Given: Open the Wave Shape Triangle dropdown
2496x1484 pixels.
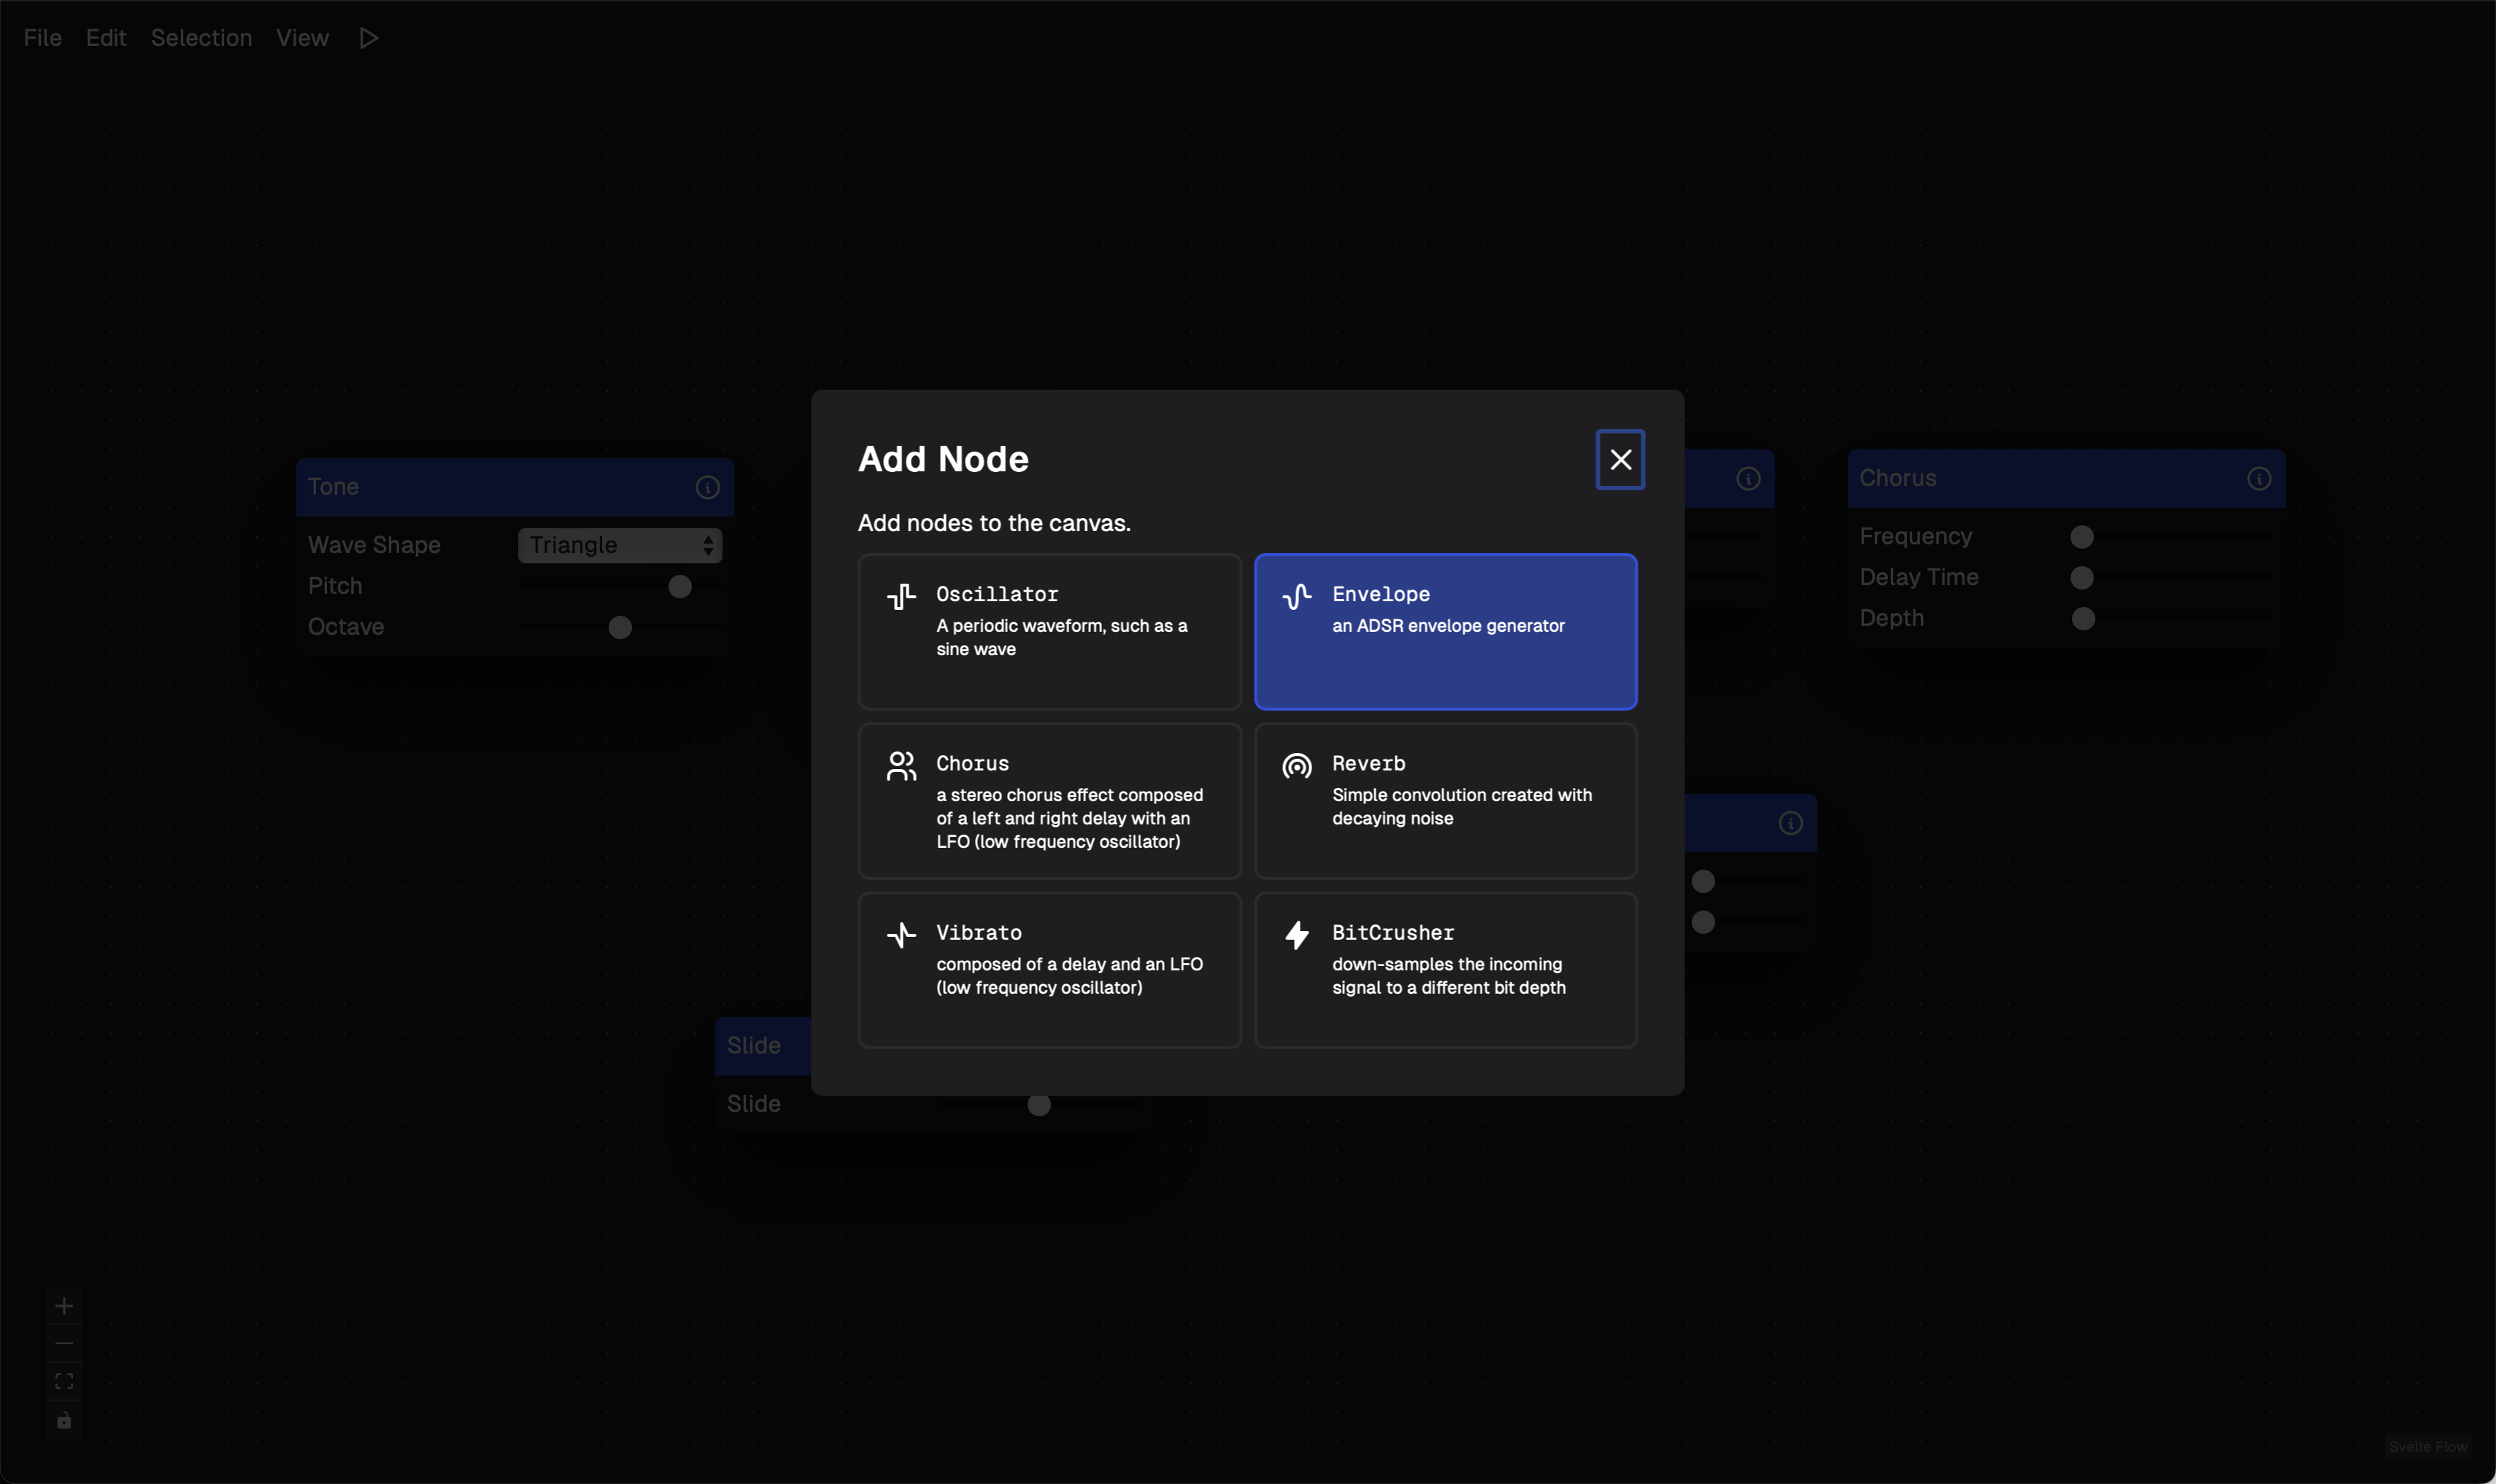Looking at the screenshot, I should coord(619,545).
